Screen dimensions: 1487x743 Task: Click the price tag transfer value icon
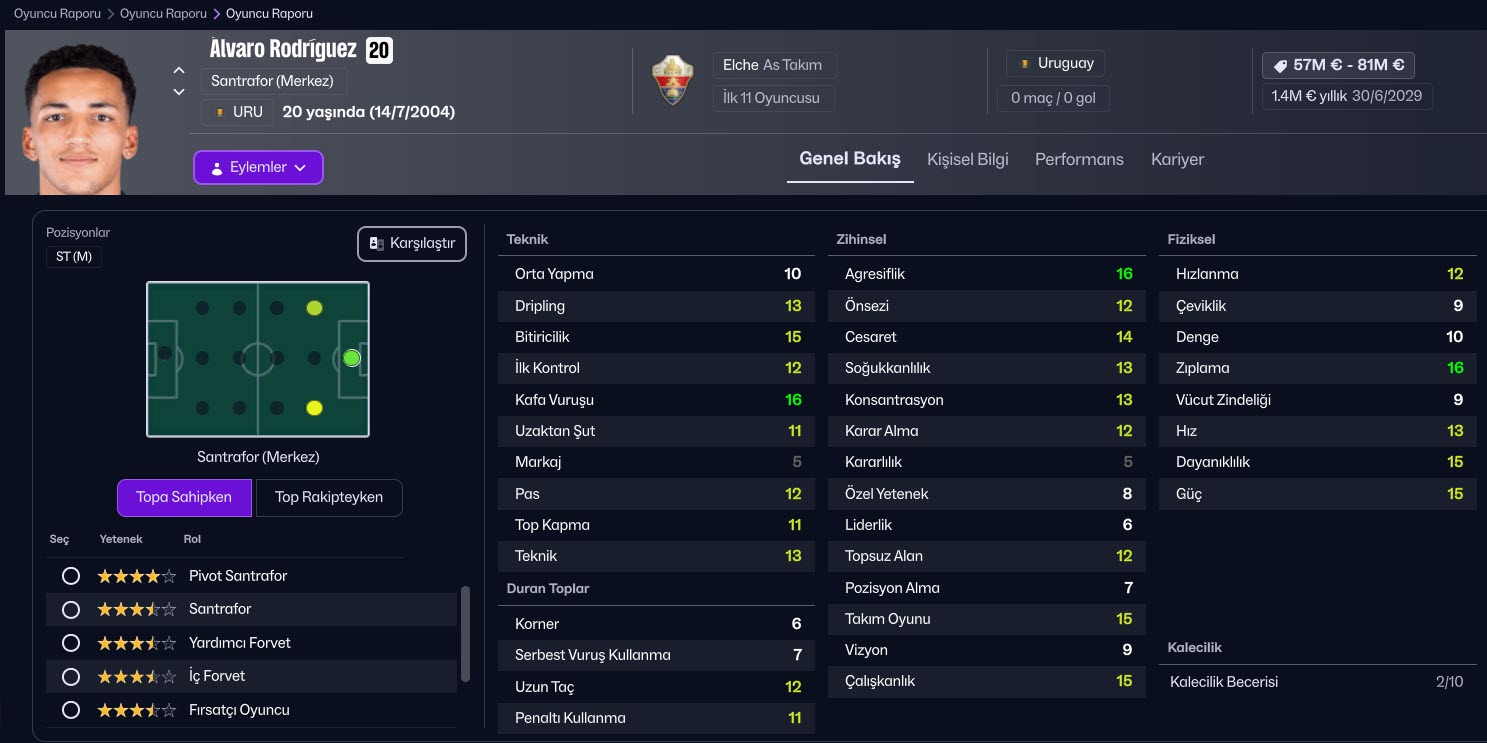point(1279,65)
